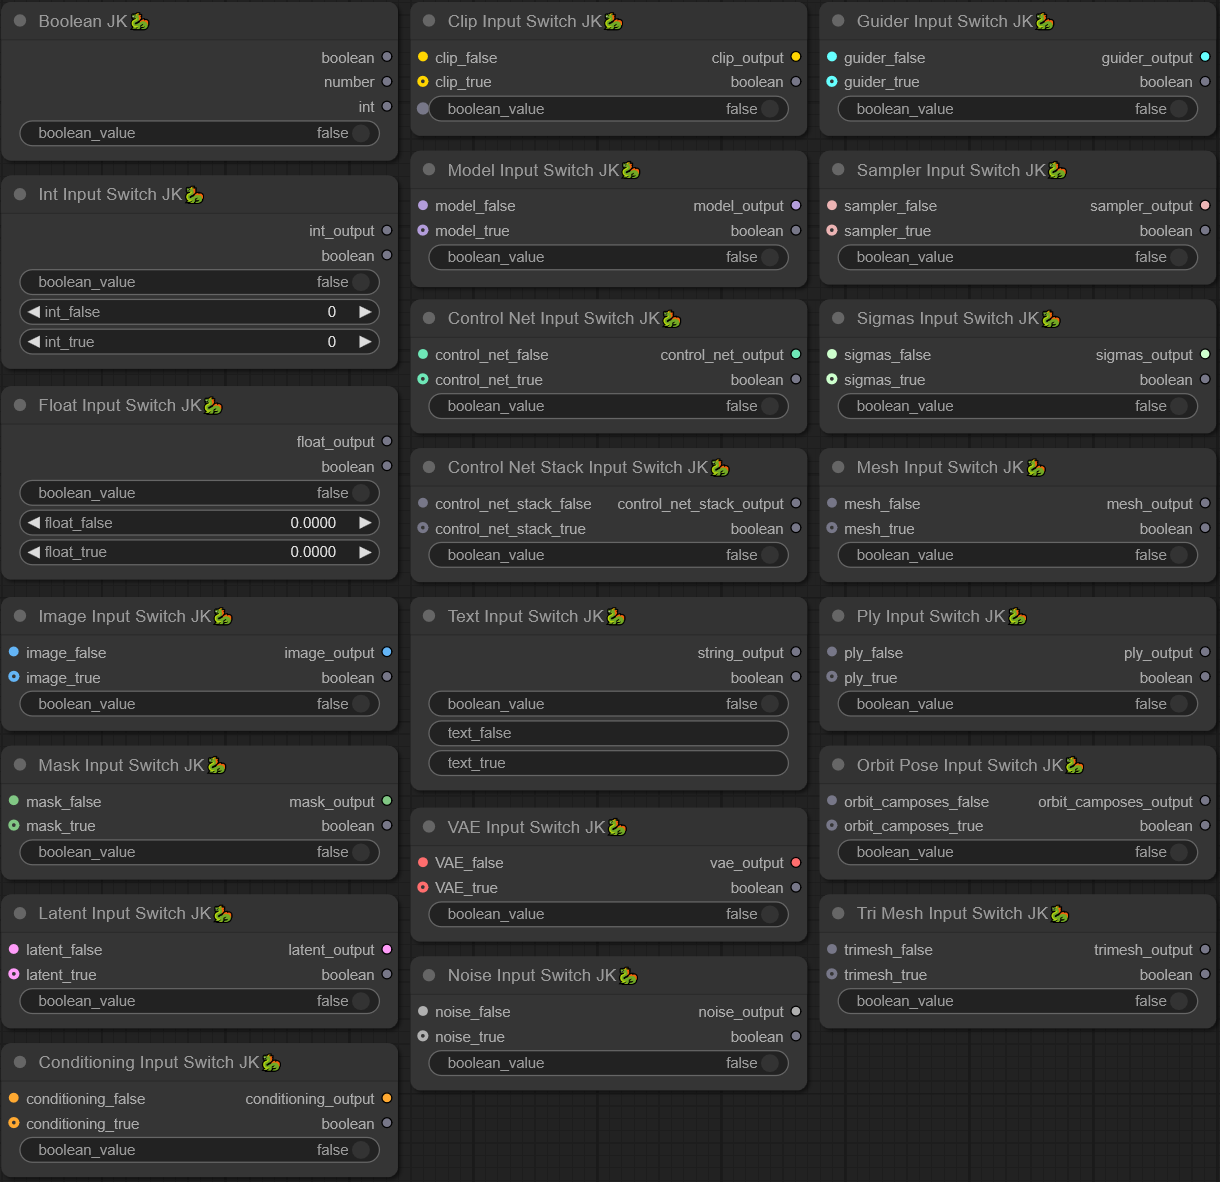
Task: Collapse the Mesh Input Switch JK node dot
Action: point(838,467)
